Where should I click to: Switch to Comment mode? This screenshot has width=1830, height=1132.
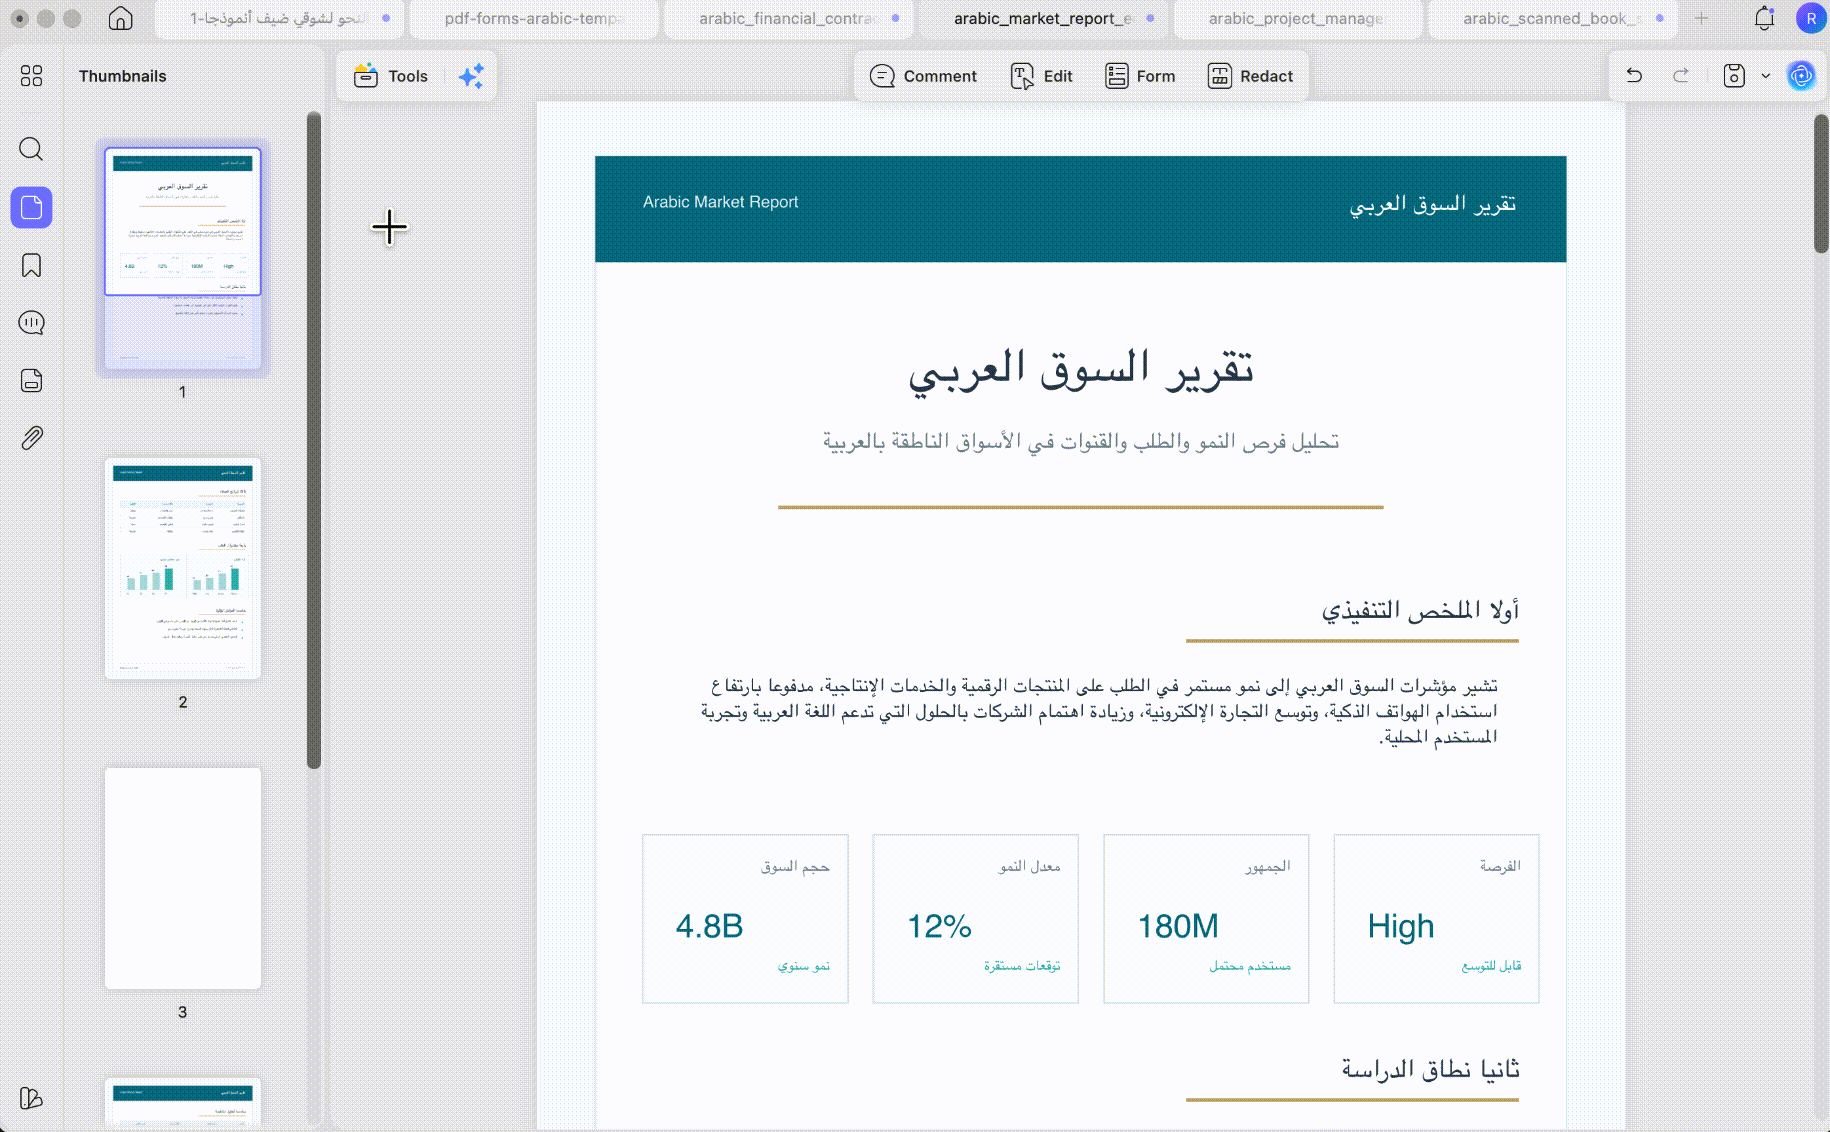coord(923,76)
